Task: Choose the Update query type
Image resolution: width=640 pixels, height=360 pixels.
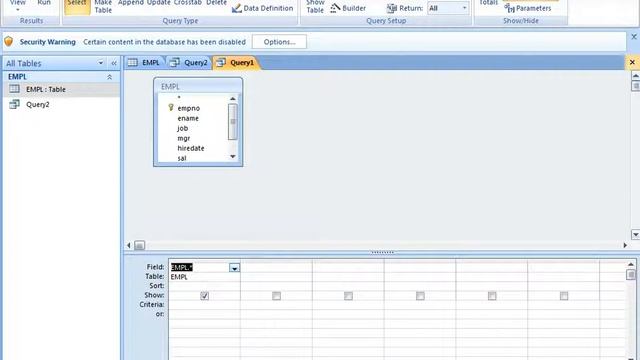Action: pyautogui.click(x=159, y=2)
